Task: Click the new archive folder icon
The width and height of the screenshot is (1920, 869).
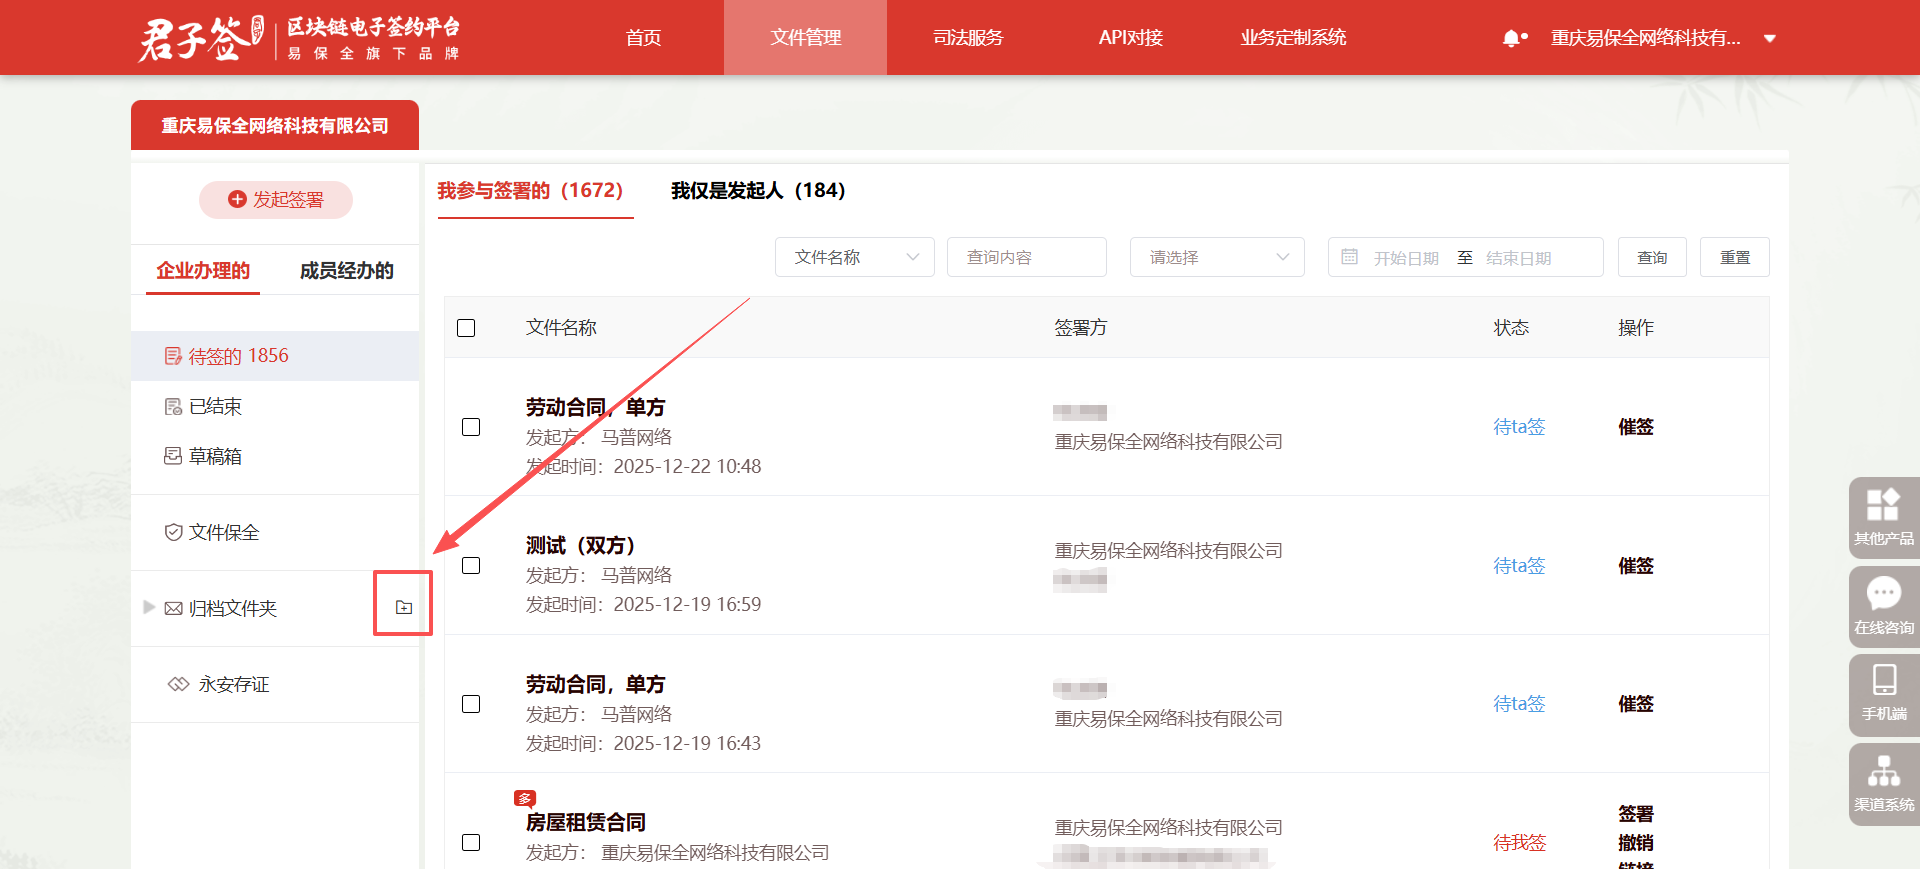Action: click(404, 607)
